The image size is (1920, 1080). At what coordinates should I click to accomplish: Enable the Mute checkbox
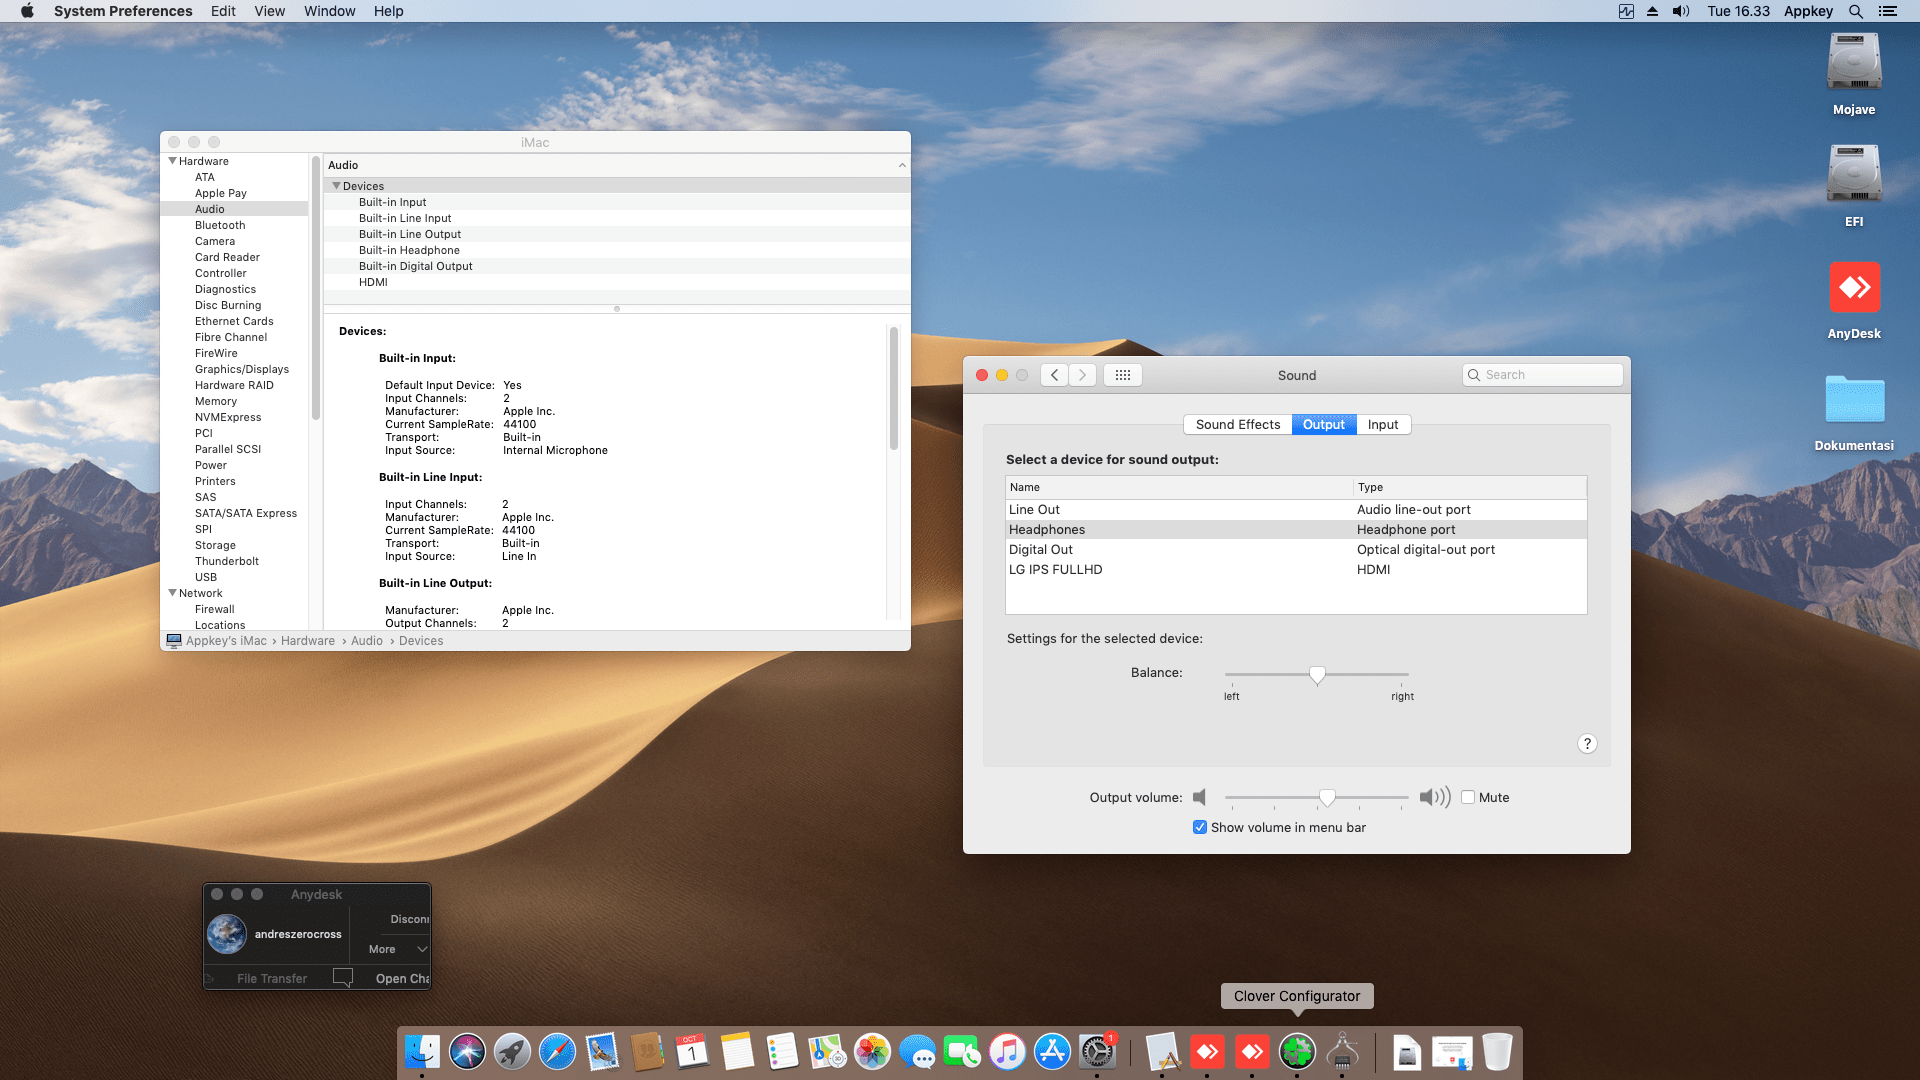pos(1468,798)
